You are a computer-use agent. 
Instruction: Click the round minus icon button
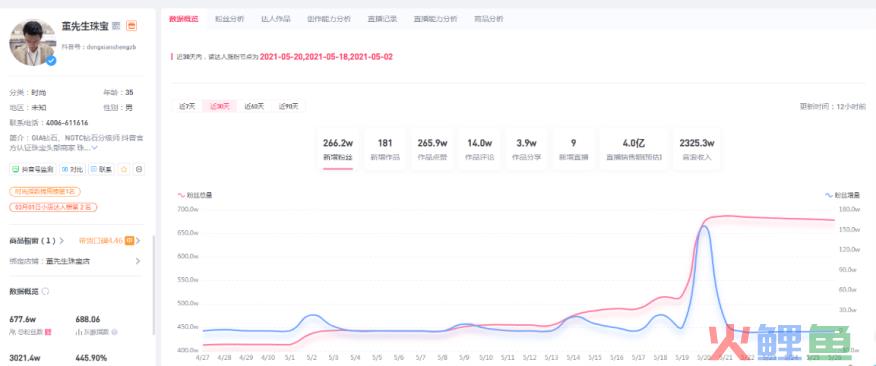[139, 169]
